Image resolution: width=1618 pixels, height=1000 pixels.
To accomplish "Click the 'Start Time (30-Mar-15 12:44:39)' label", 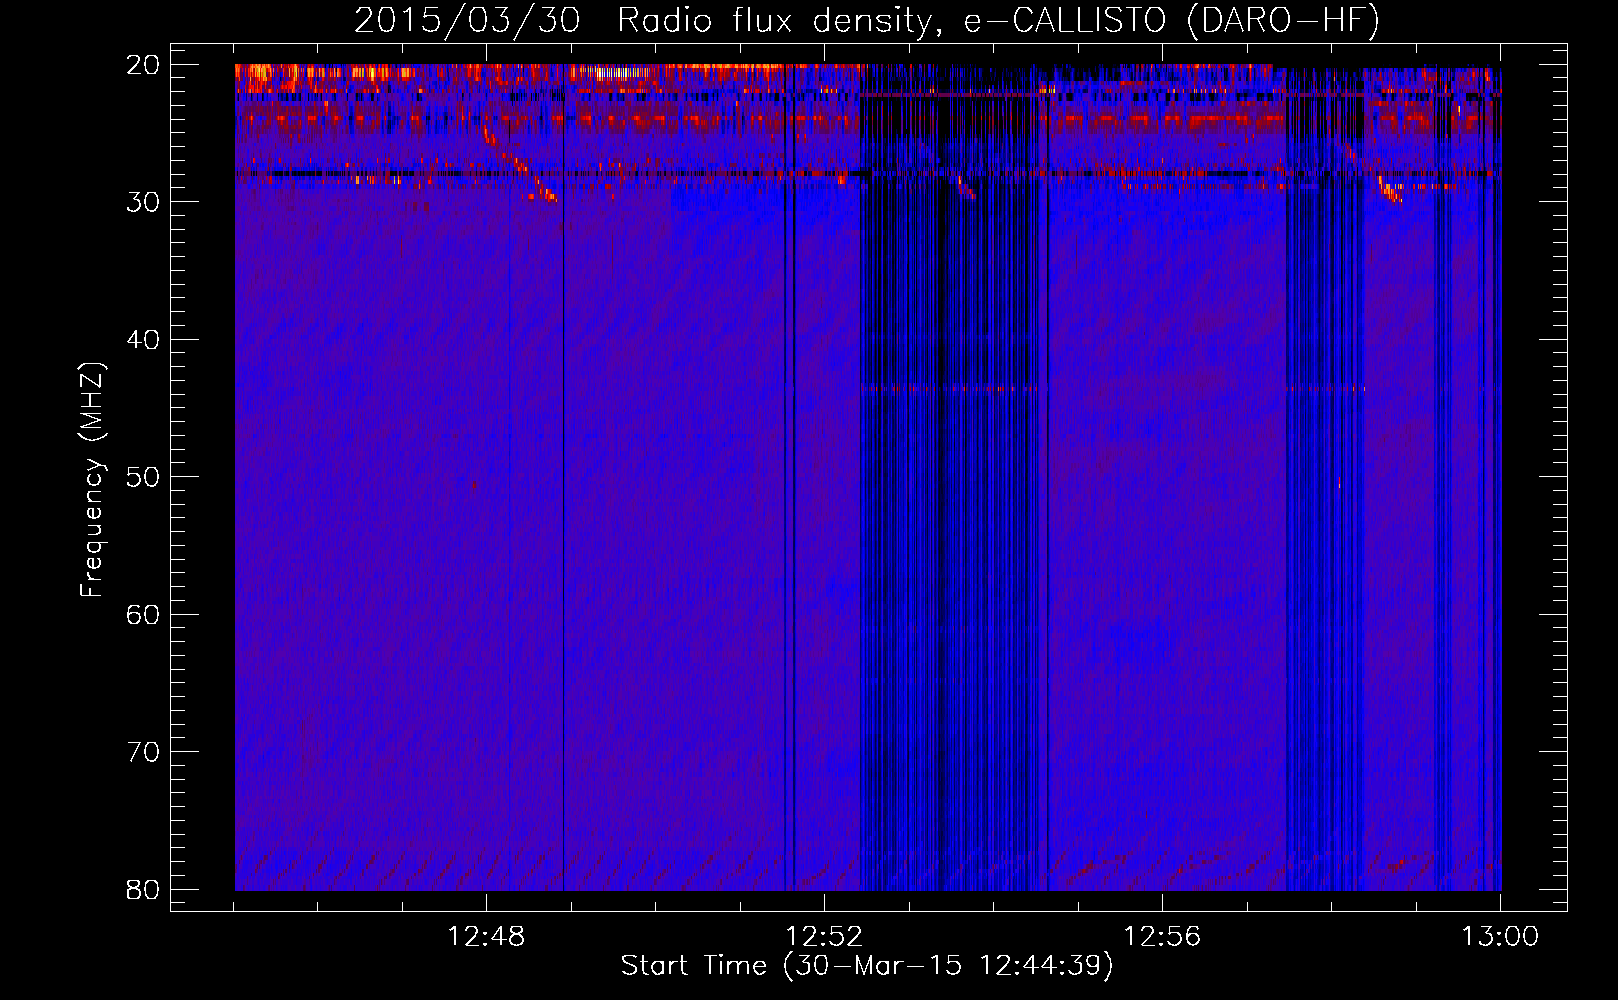I will point(867,966).
